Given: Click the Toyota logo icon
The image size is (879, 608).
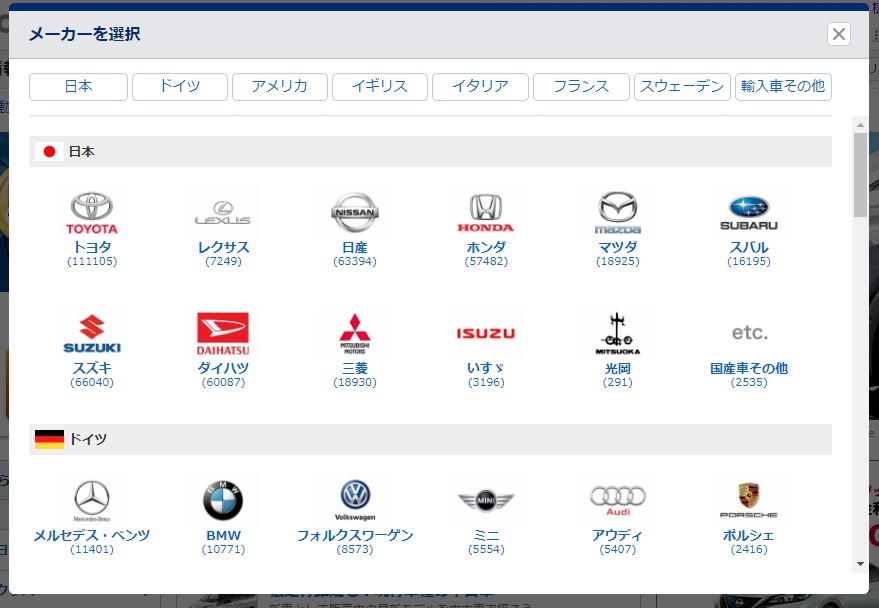Looking at the screenshot, I should (92, 213).
